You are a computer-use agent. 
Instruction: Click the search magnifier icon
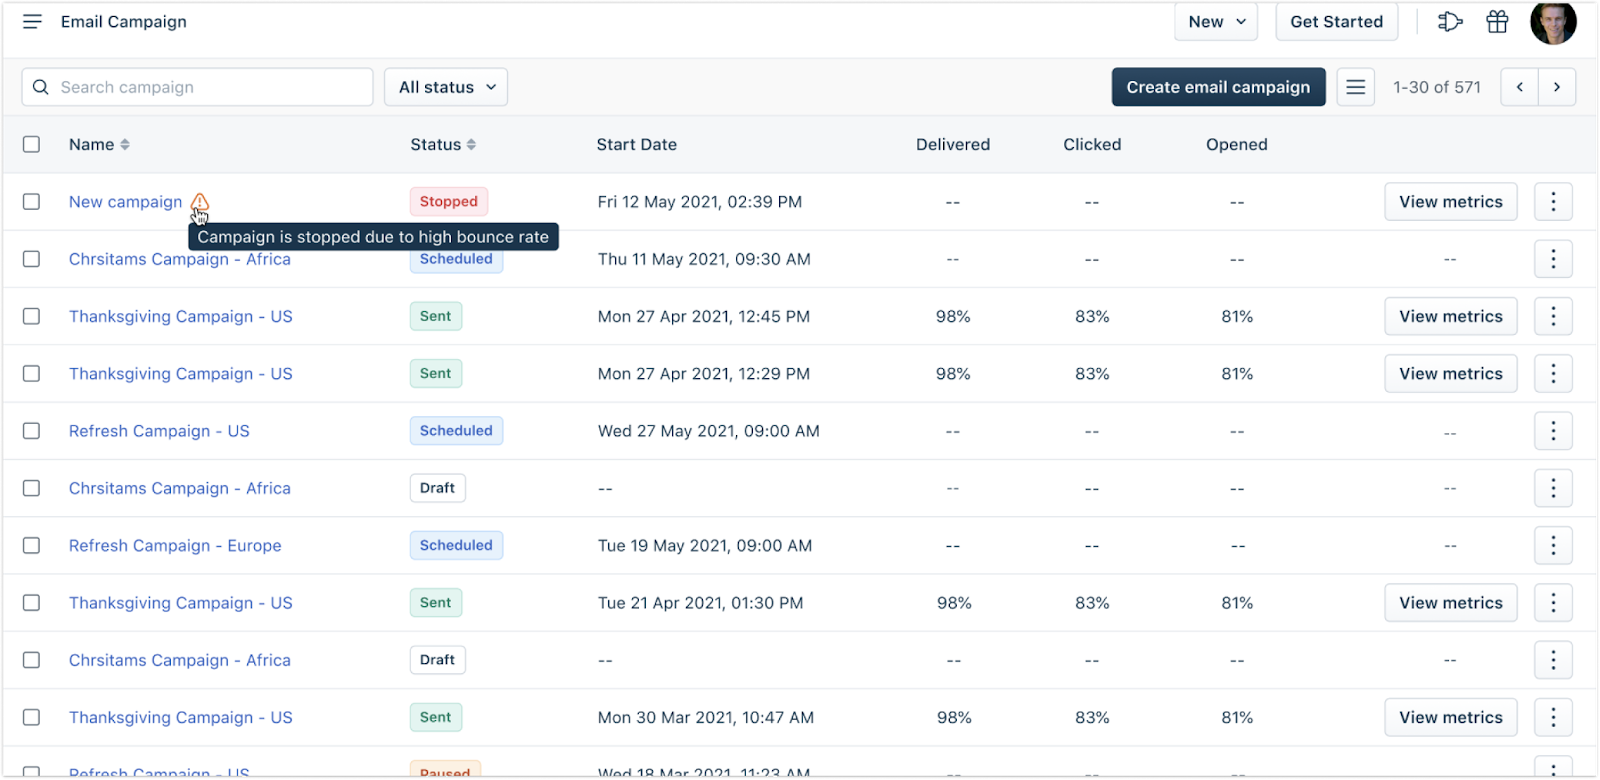(41, 87)
